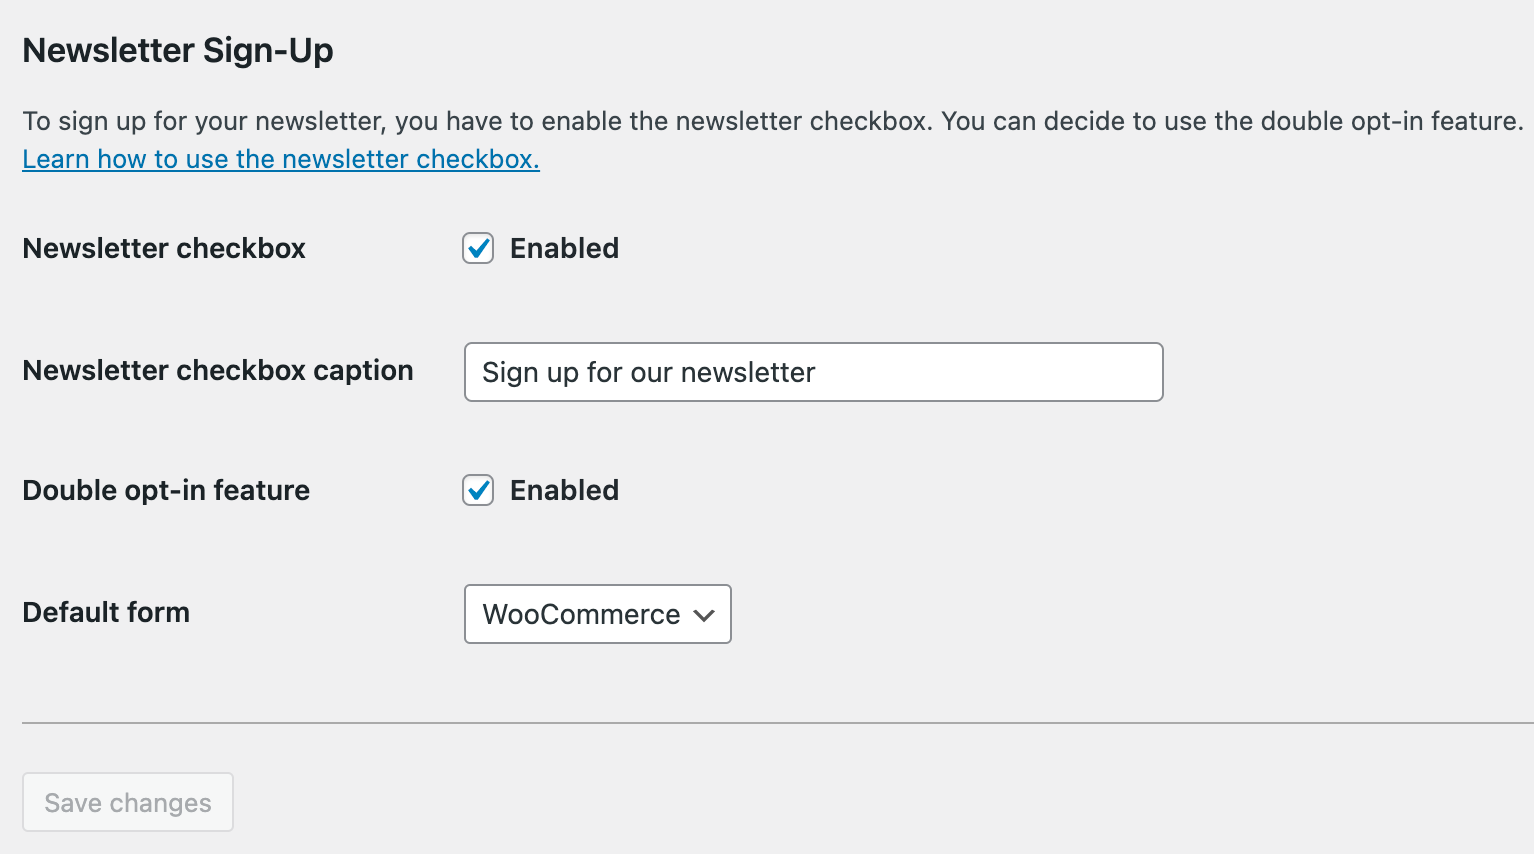Click the Enabled label beside Newsletter checkbox
Viewport: 1534px width, 854px height.
coord(564,248)
